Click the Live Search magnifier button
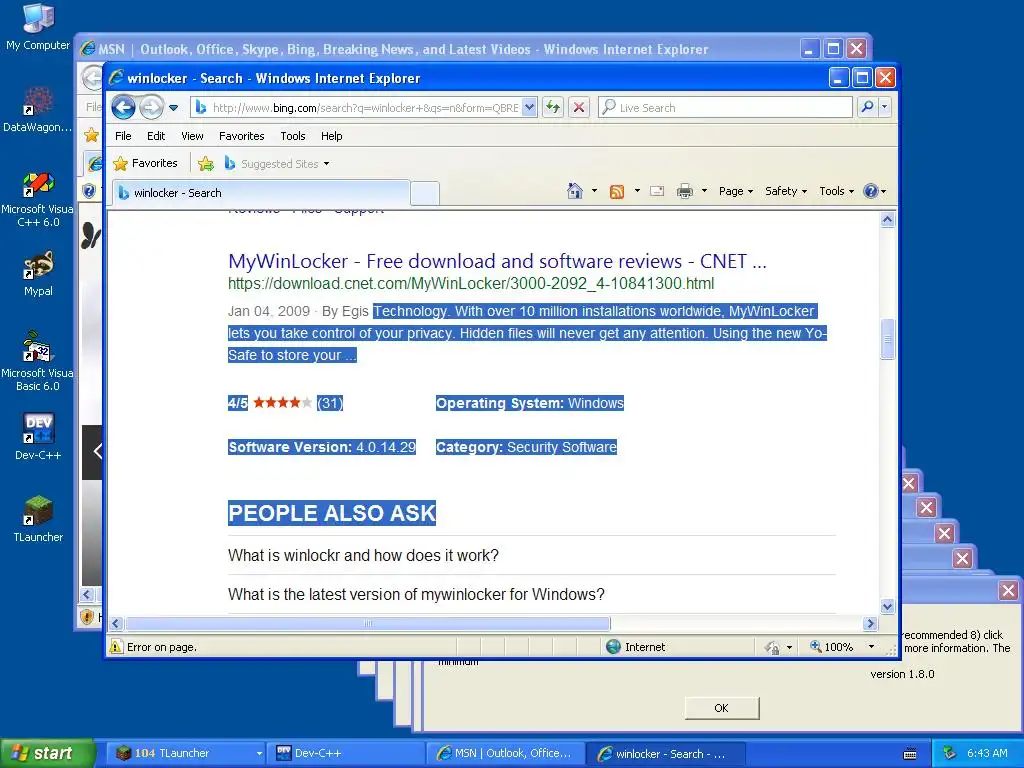This screenshot has height=768, width=1024. (867, 106)
